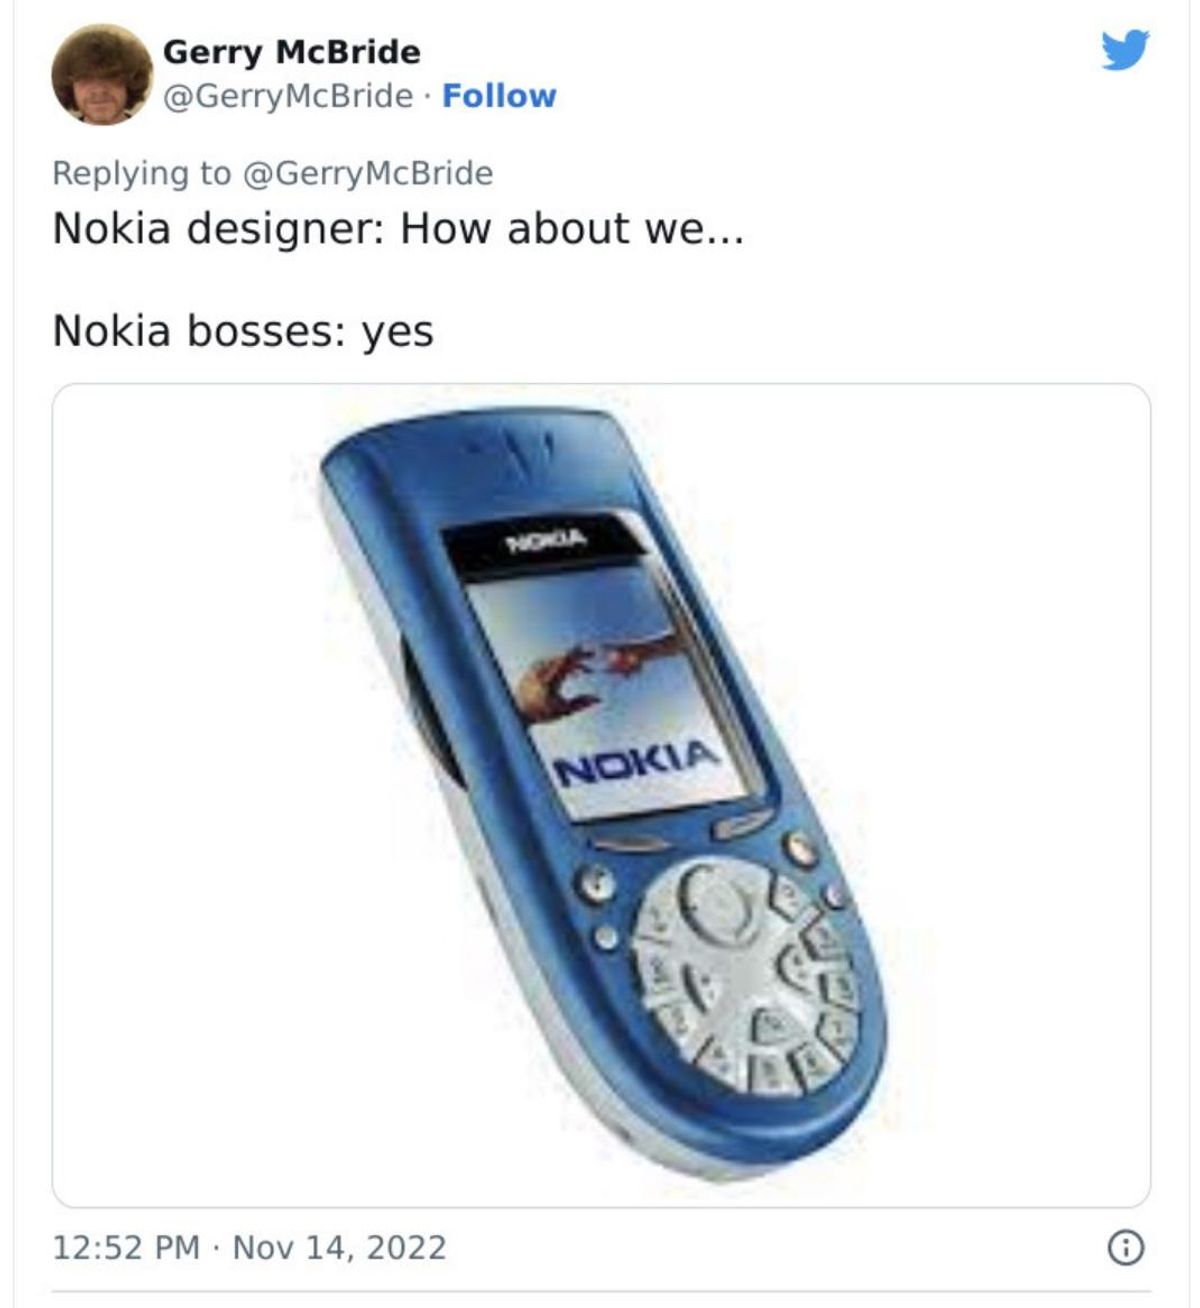The image size is (1200, 1308).
Task: Click the tweet text "Nokia bosses: yes"
Action: (243, 331)
